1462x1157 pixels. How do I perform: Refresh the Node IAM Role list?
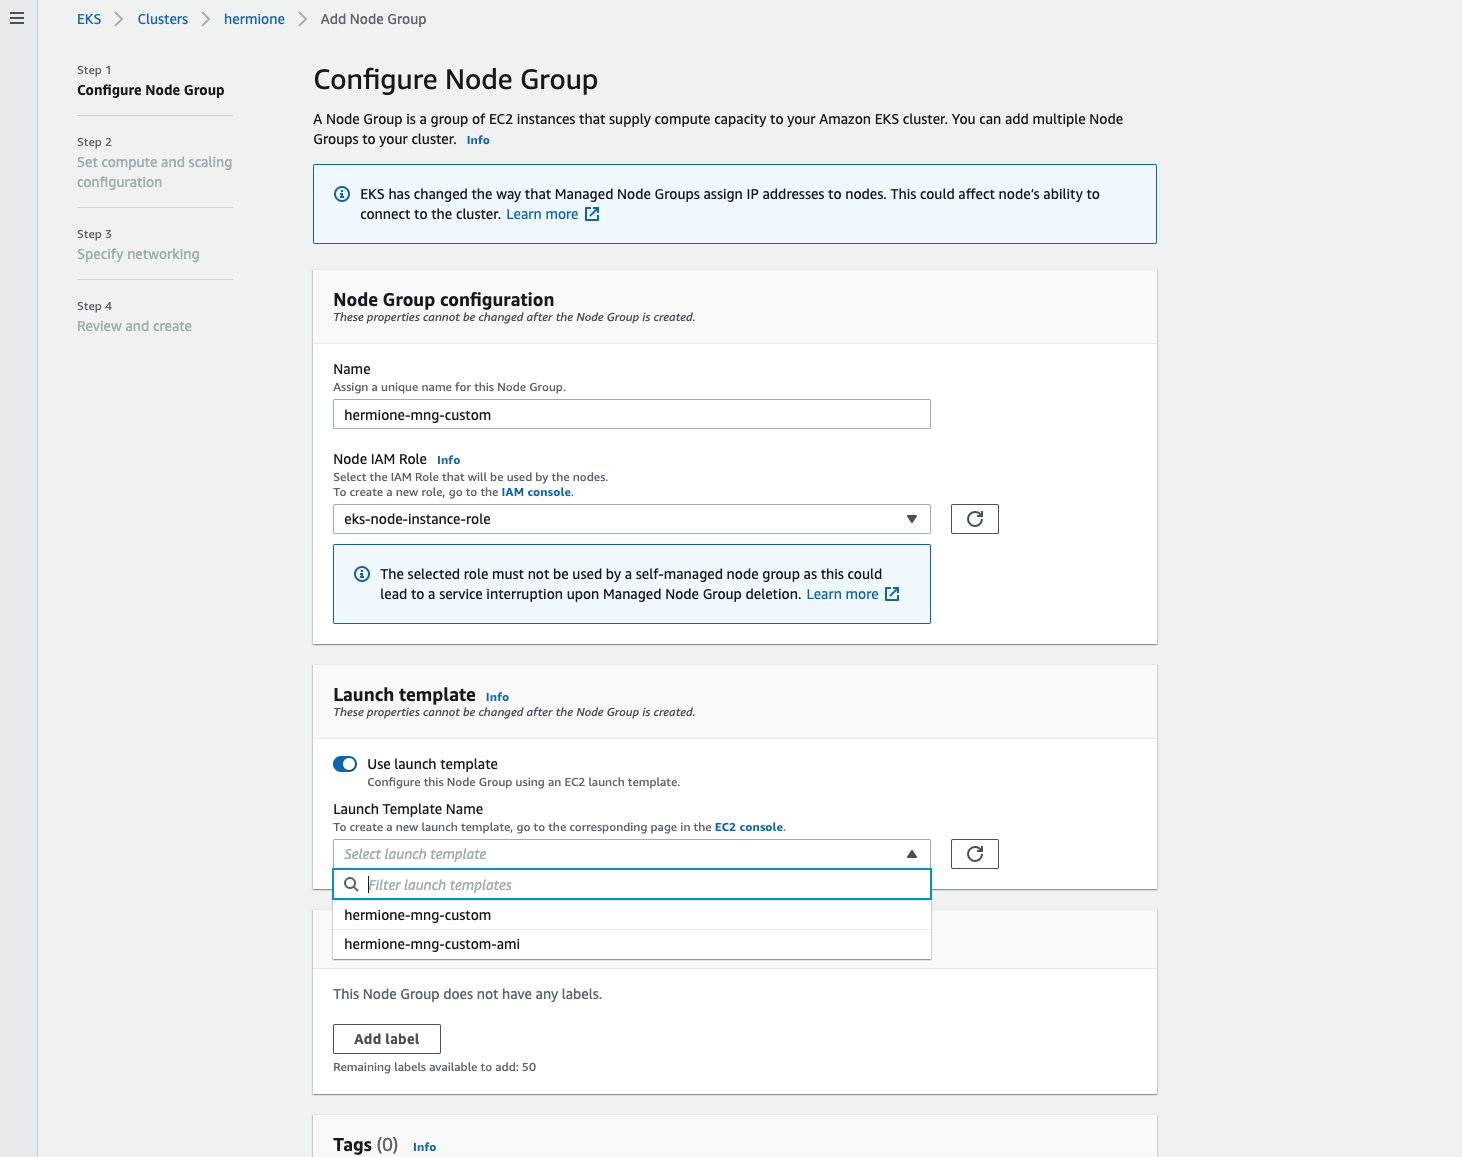pos(975,519)
